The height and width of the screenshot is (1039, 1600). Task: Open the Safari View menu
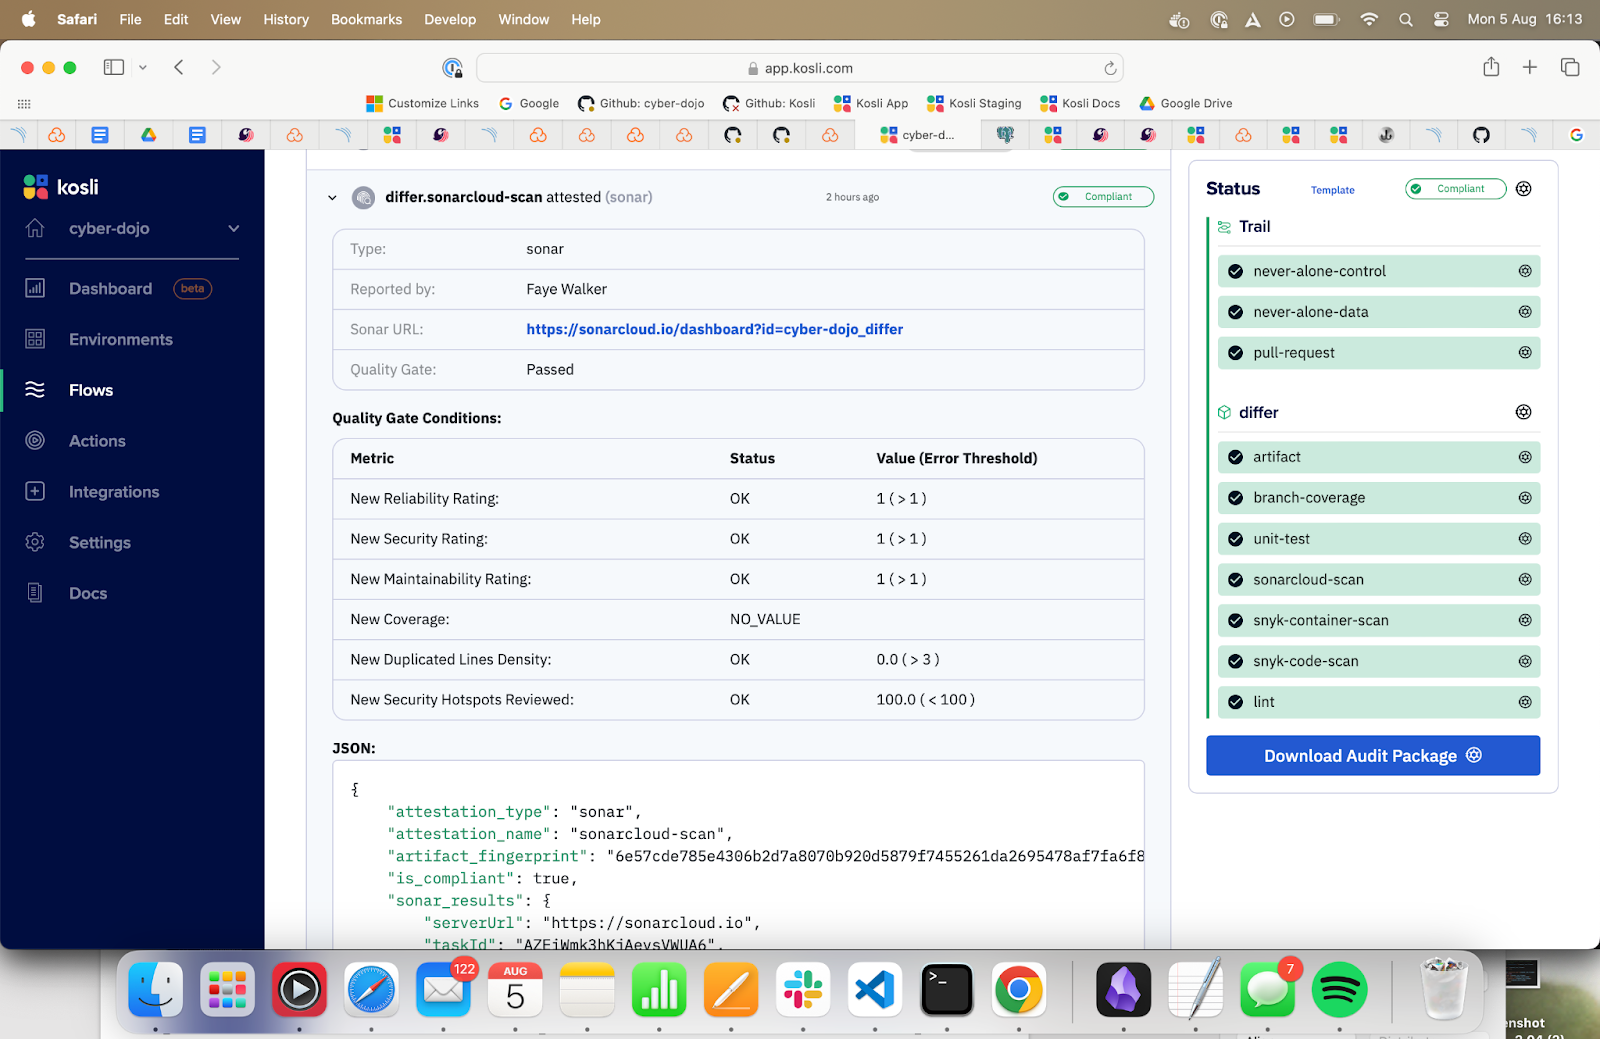[225, 19]
